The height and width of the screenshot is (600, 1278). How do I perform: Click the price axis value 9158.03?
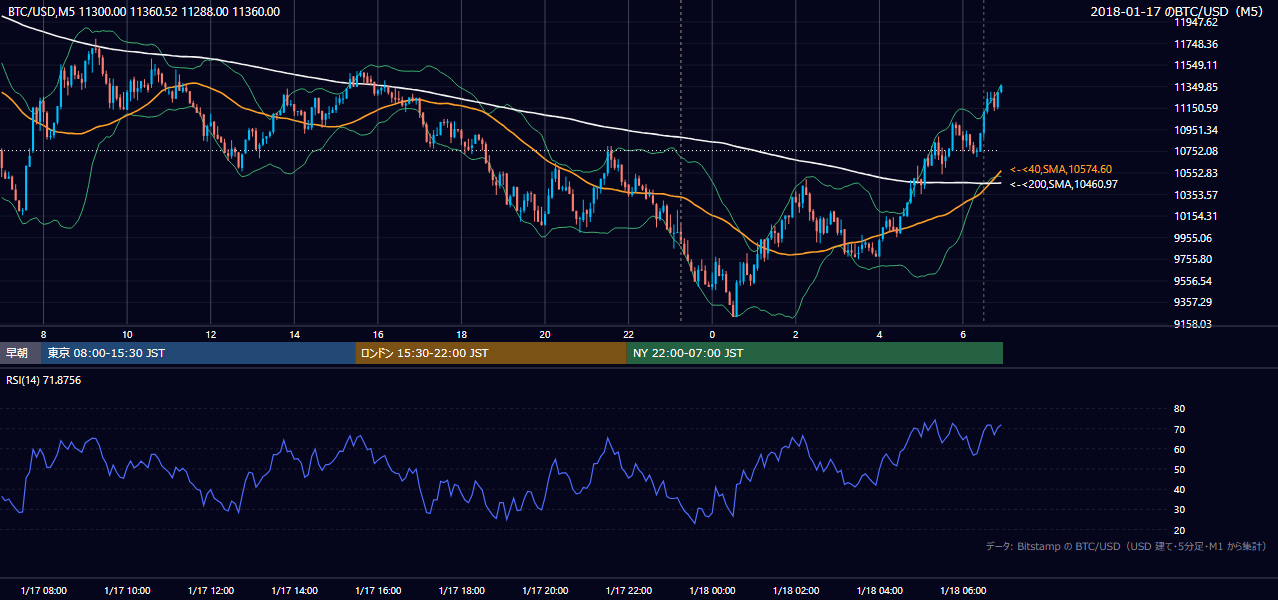[1195, 324]
